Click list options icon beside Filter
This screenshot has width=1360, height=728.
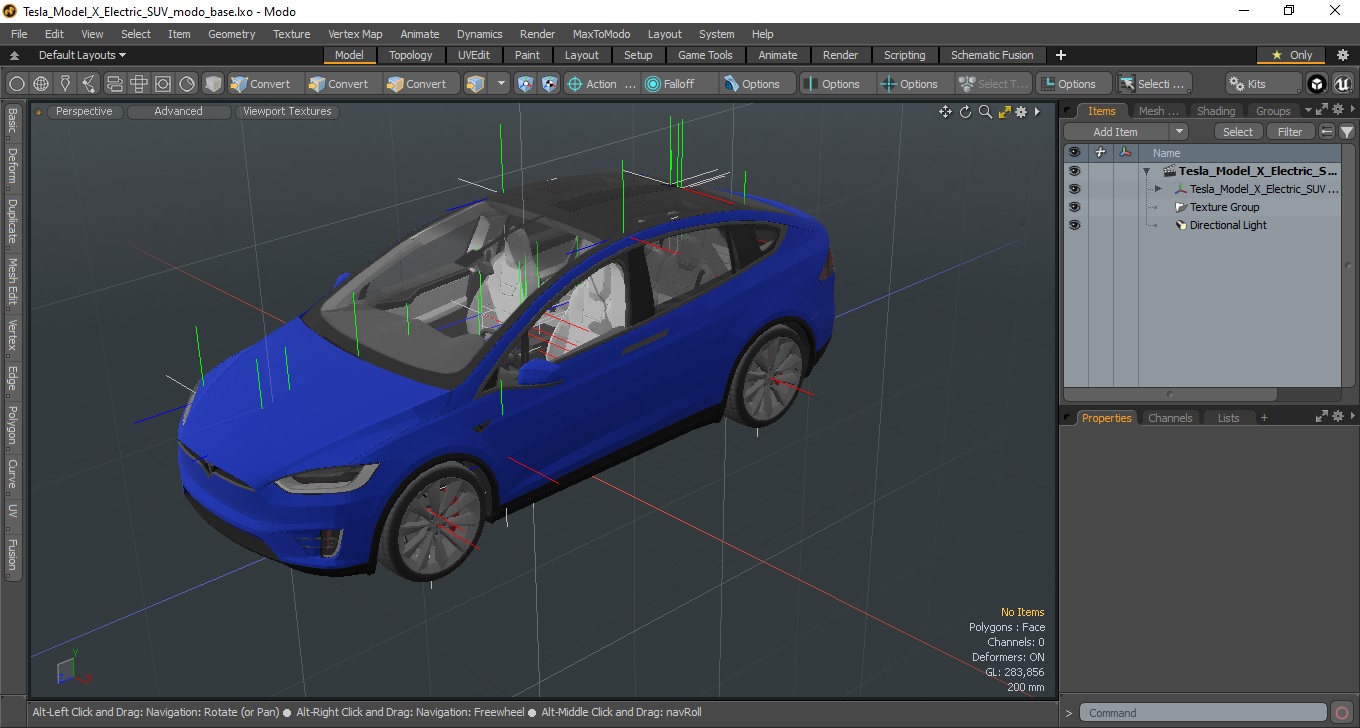coord(1327,132)
